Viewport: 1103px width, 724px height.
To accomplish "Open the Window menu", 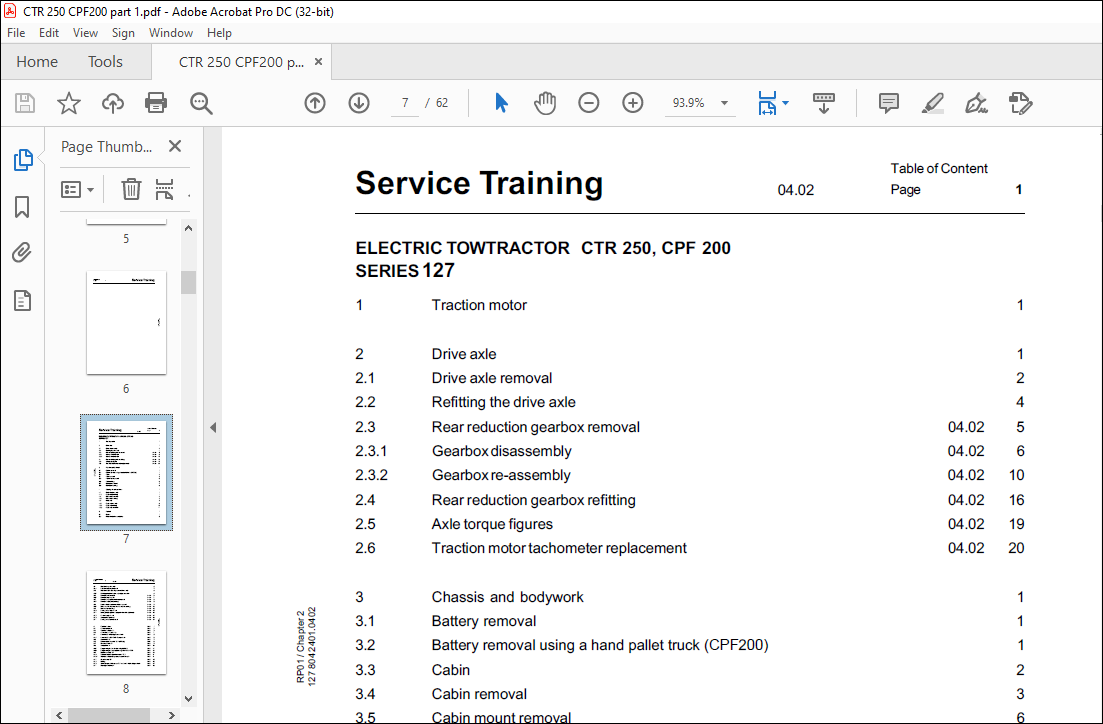I will click(171, 33).
